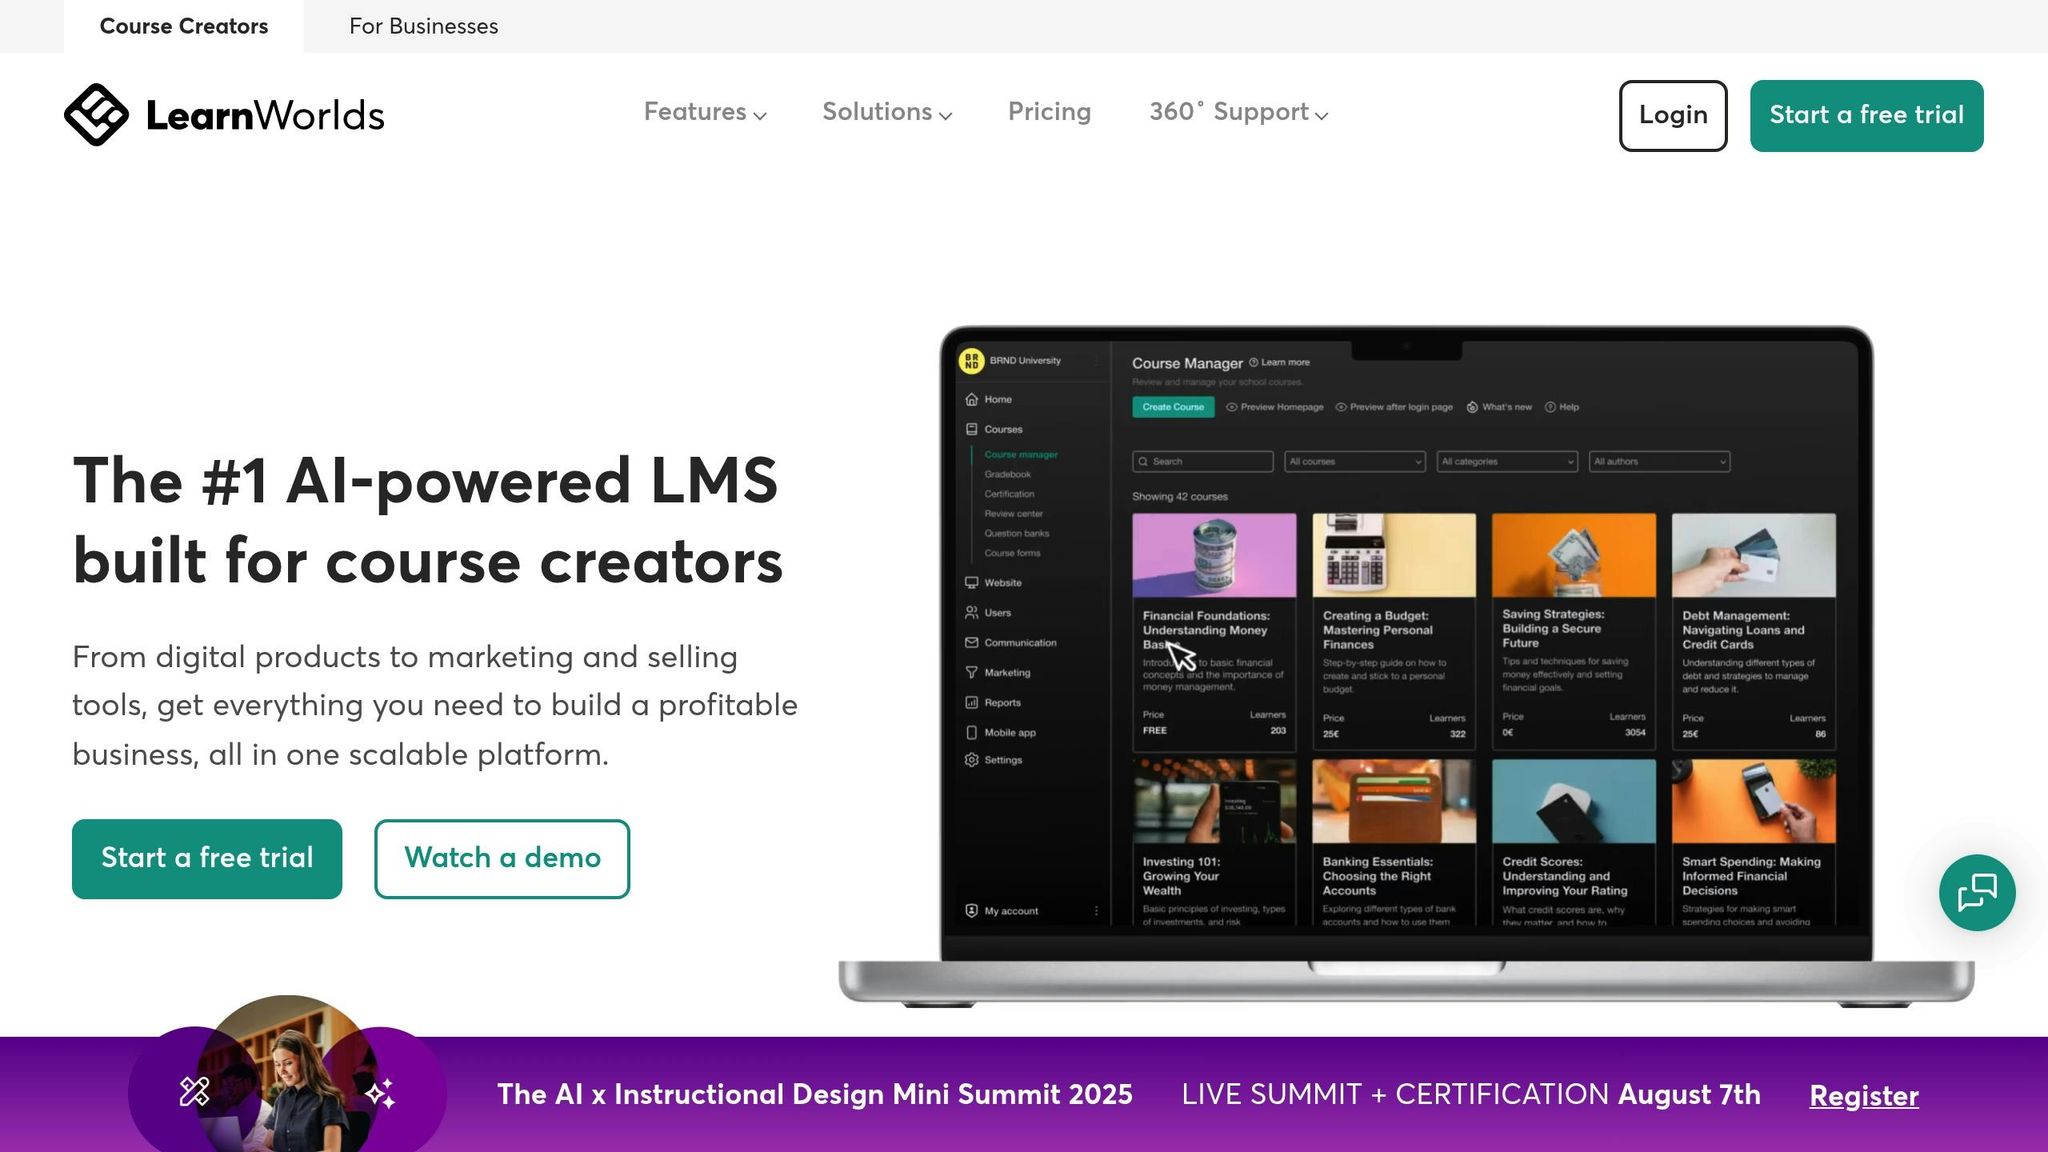Click the Search field in Course Manager
The height and width of the screenshot is (1152, 2048).
[1203, 461]
